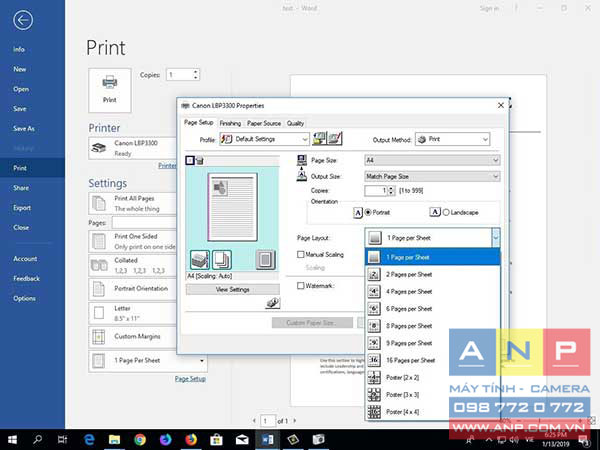The image size is (600, 450).
Task: Select 16 Pages per Sheet from layout list
Action: (433, 360)
